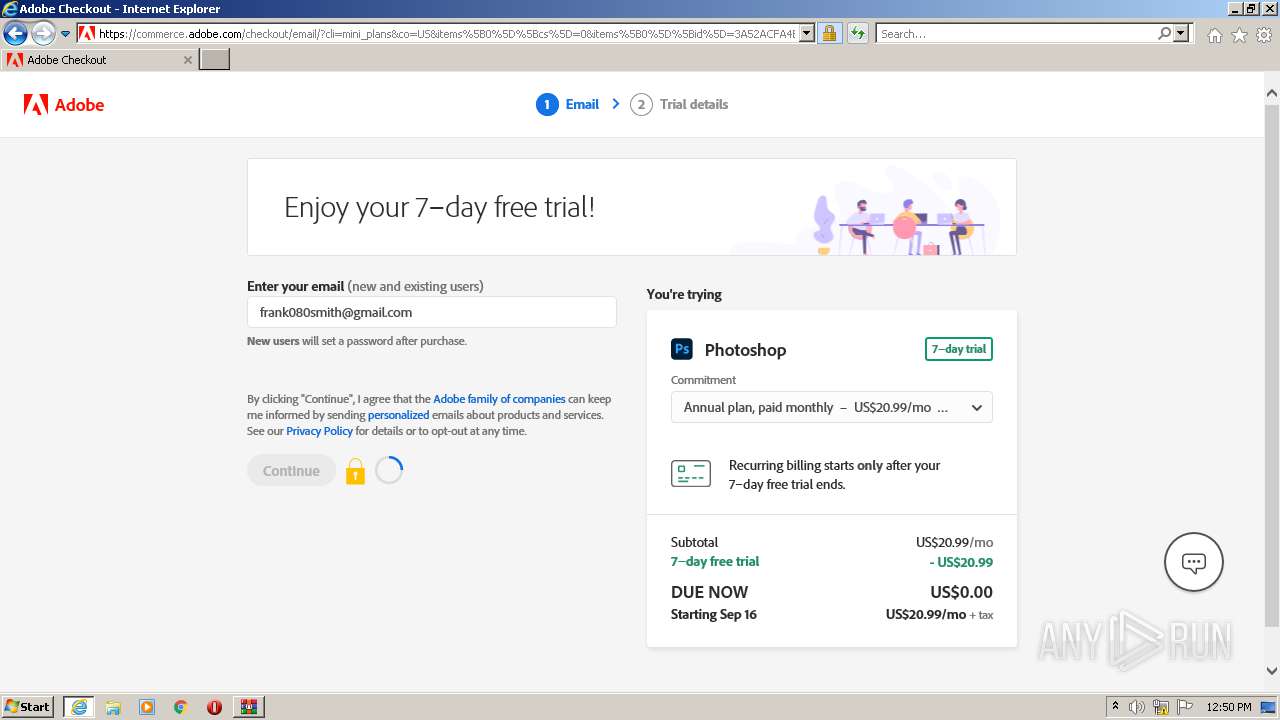1280x720 pixels.
Task: Click the email address input field
Action: pyautogui.click(x=432, y=312)
